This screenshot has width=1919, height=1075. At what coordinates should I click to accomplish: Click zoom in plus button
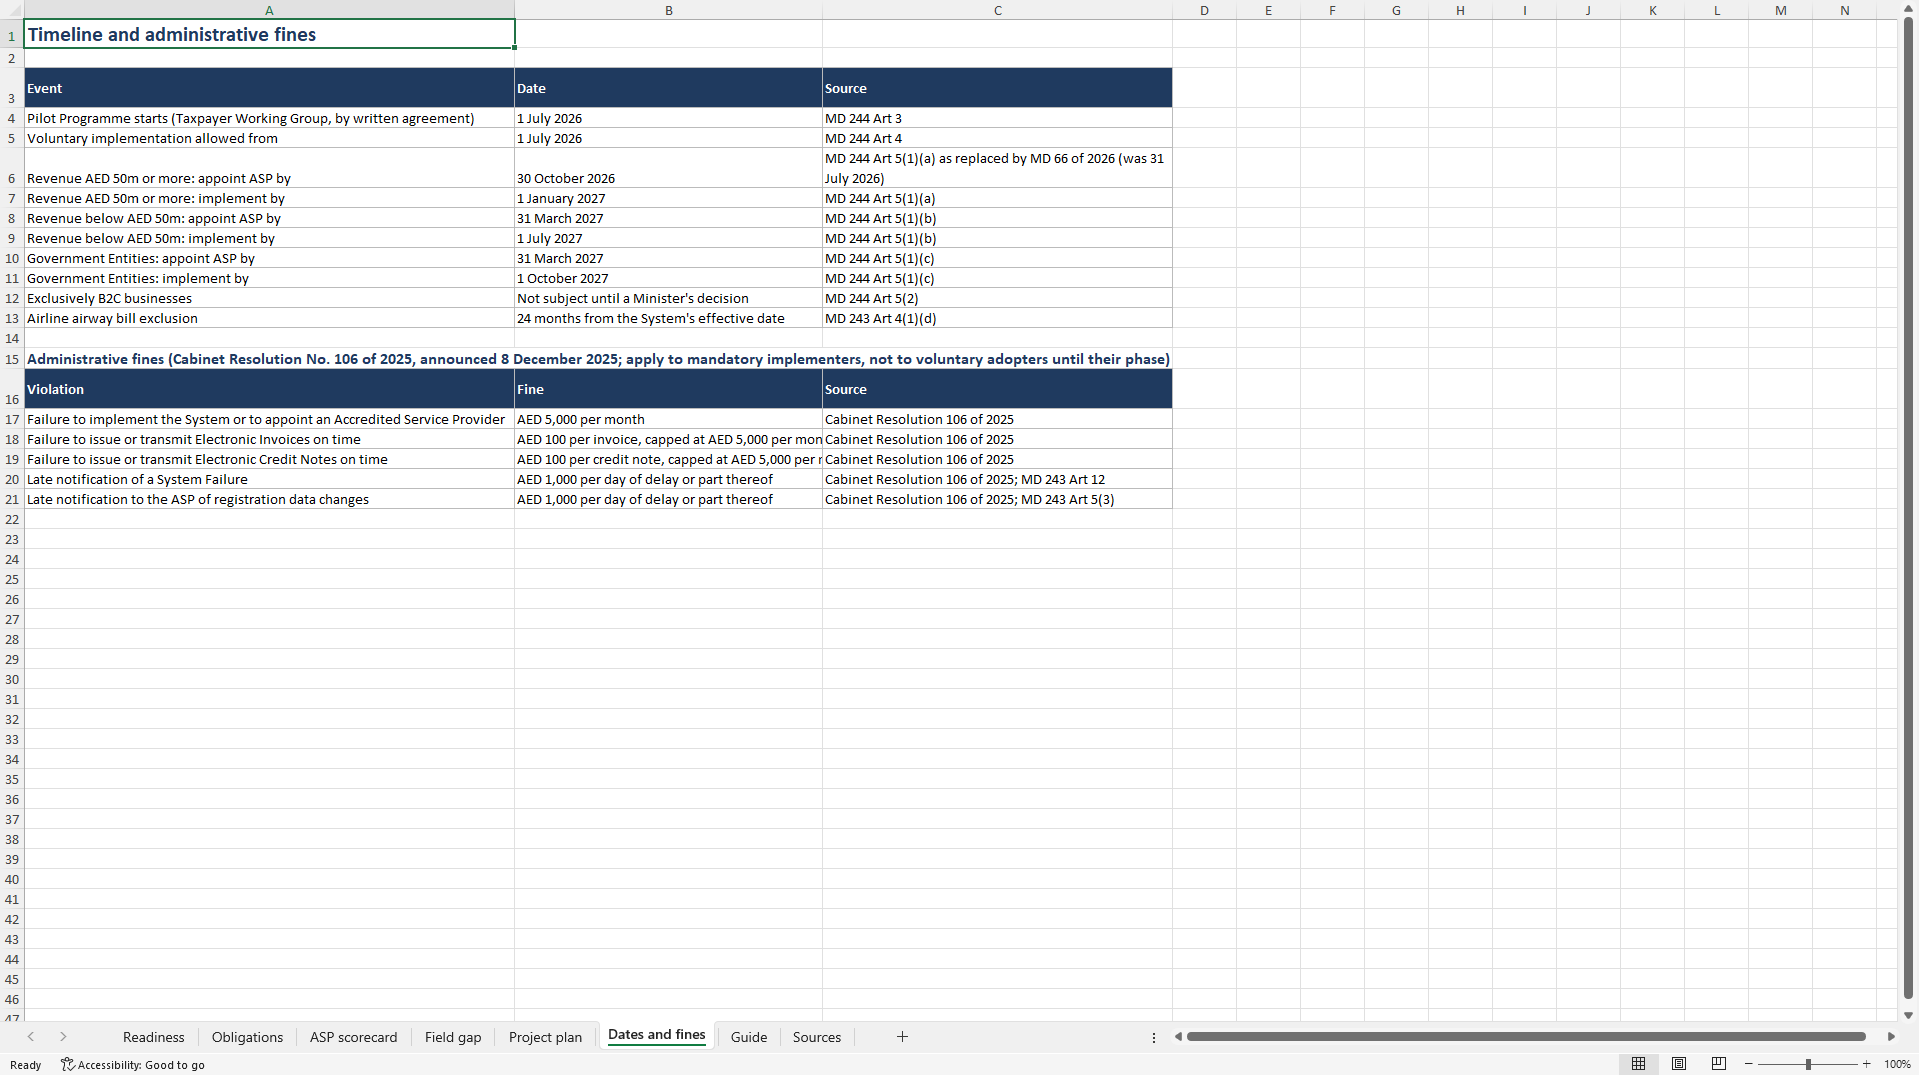[x=1867, y=1064]
